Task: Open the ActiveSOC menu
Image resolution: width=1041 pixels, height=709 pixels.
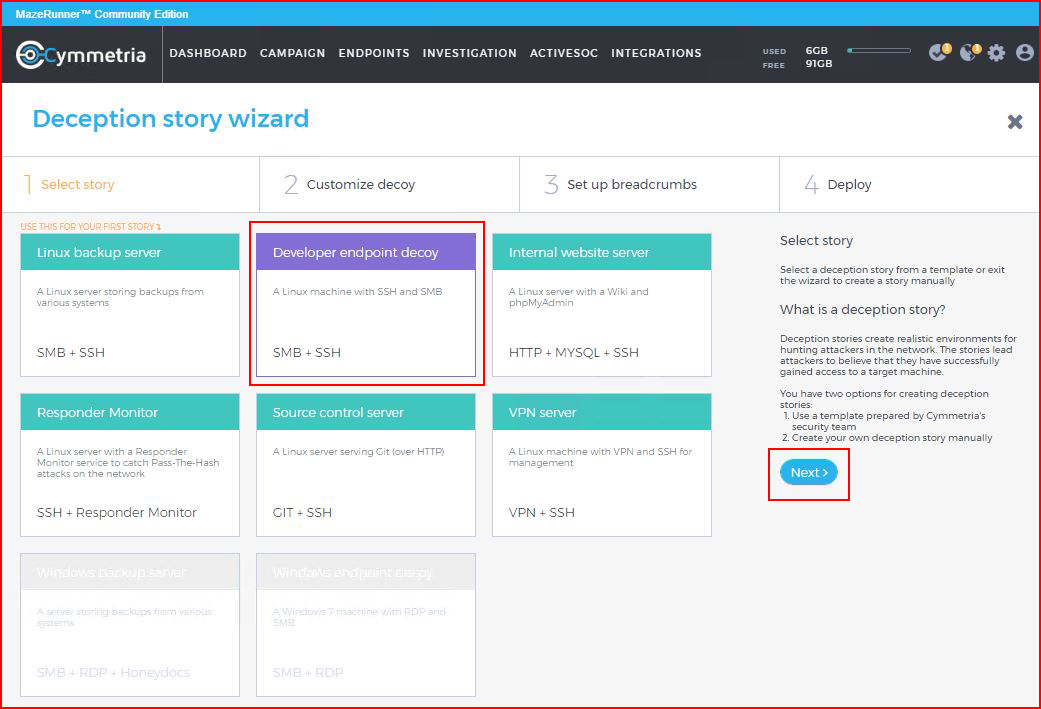Action: pyautogui.click(x=564, y=53)
